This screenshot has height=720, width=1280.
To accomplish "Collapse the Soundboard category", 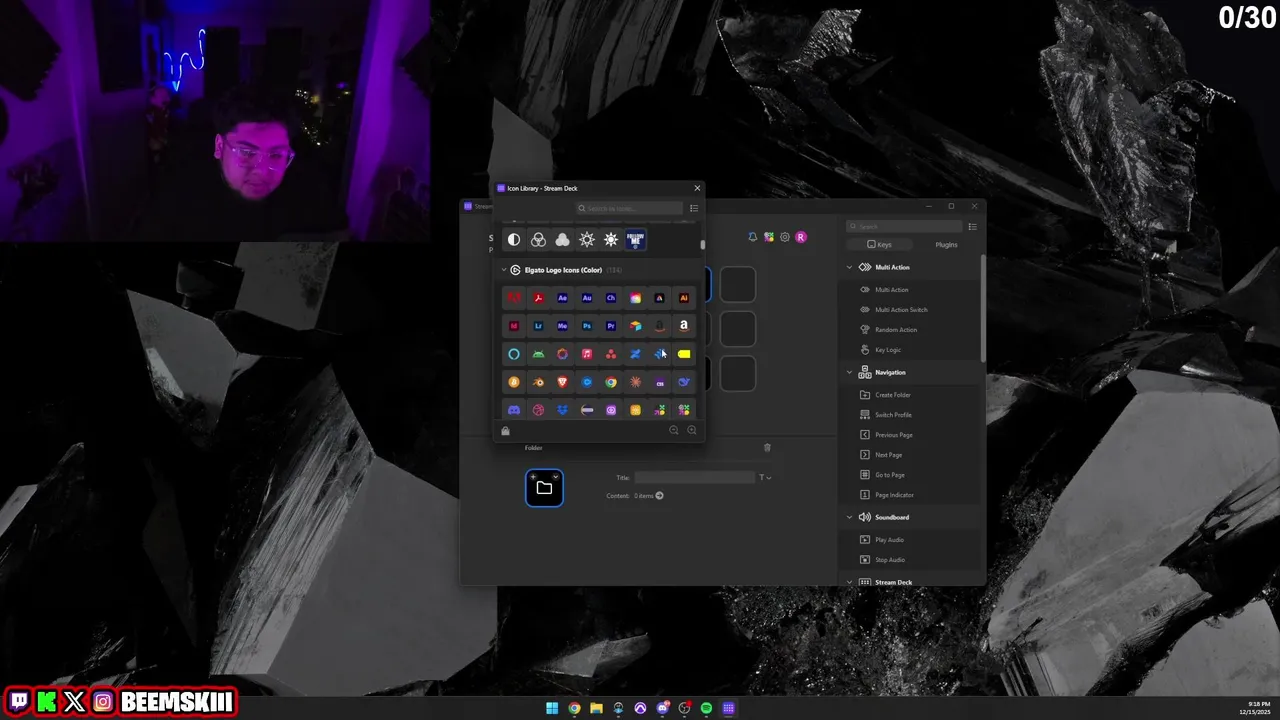I will tap(850, 517).
